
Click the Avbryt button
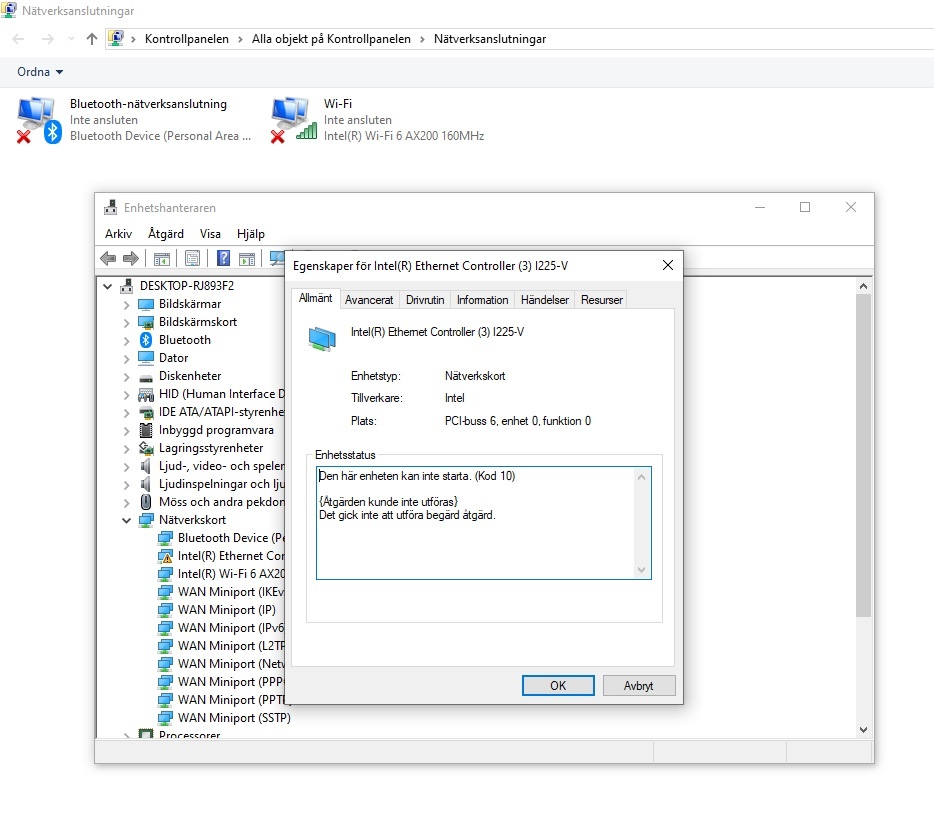[x=639, y=686]
